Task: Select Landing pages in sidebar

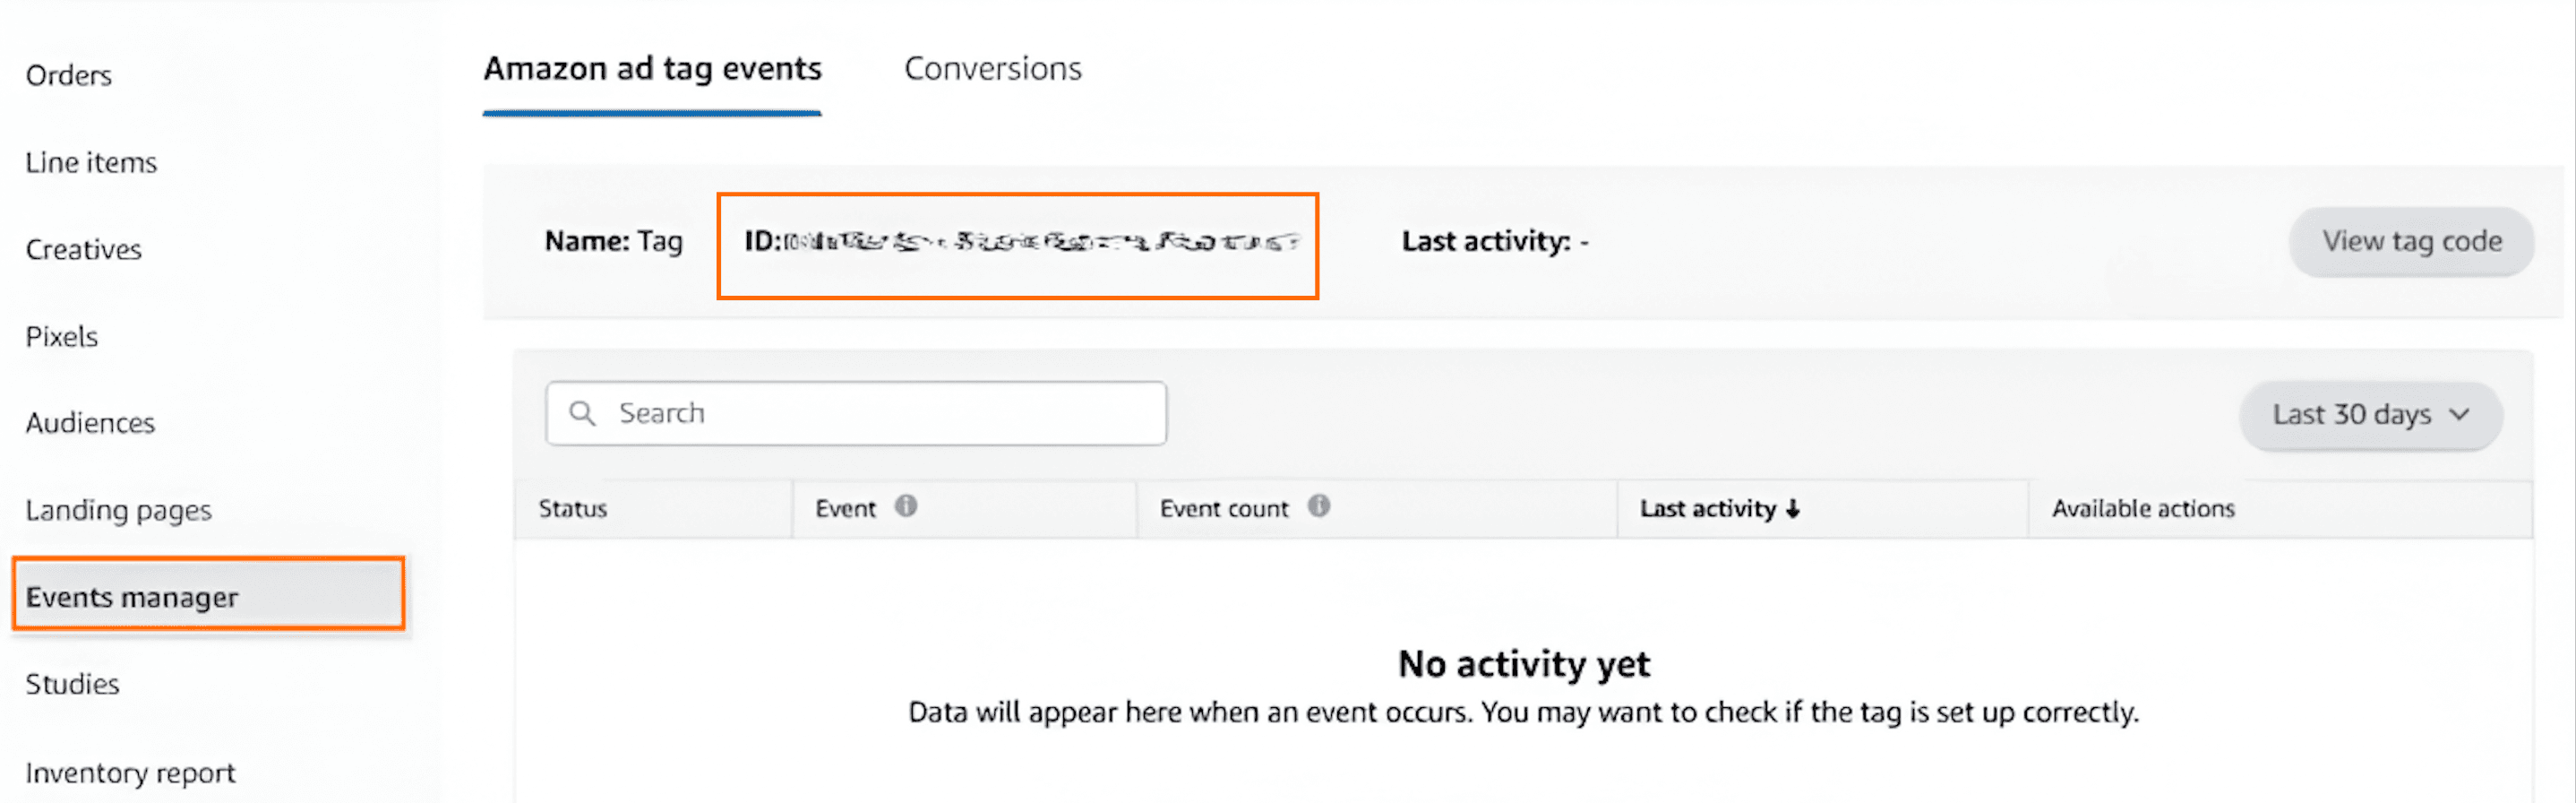Action: pos(118,511)
